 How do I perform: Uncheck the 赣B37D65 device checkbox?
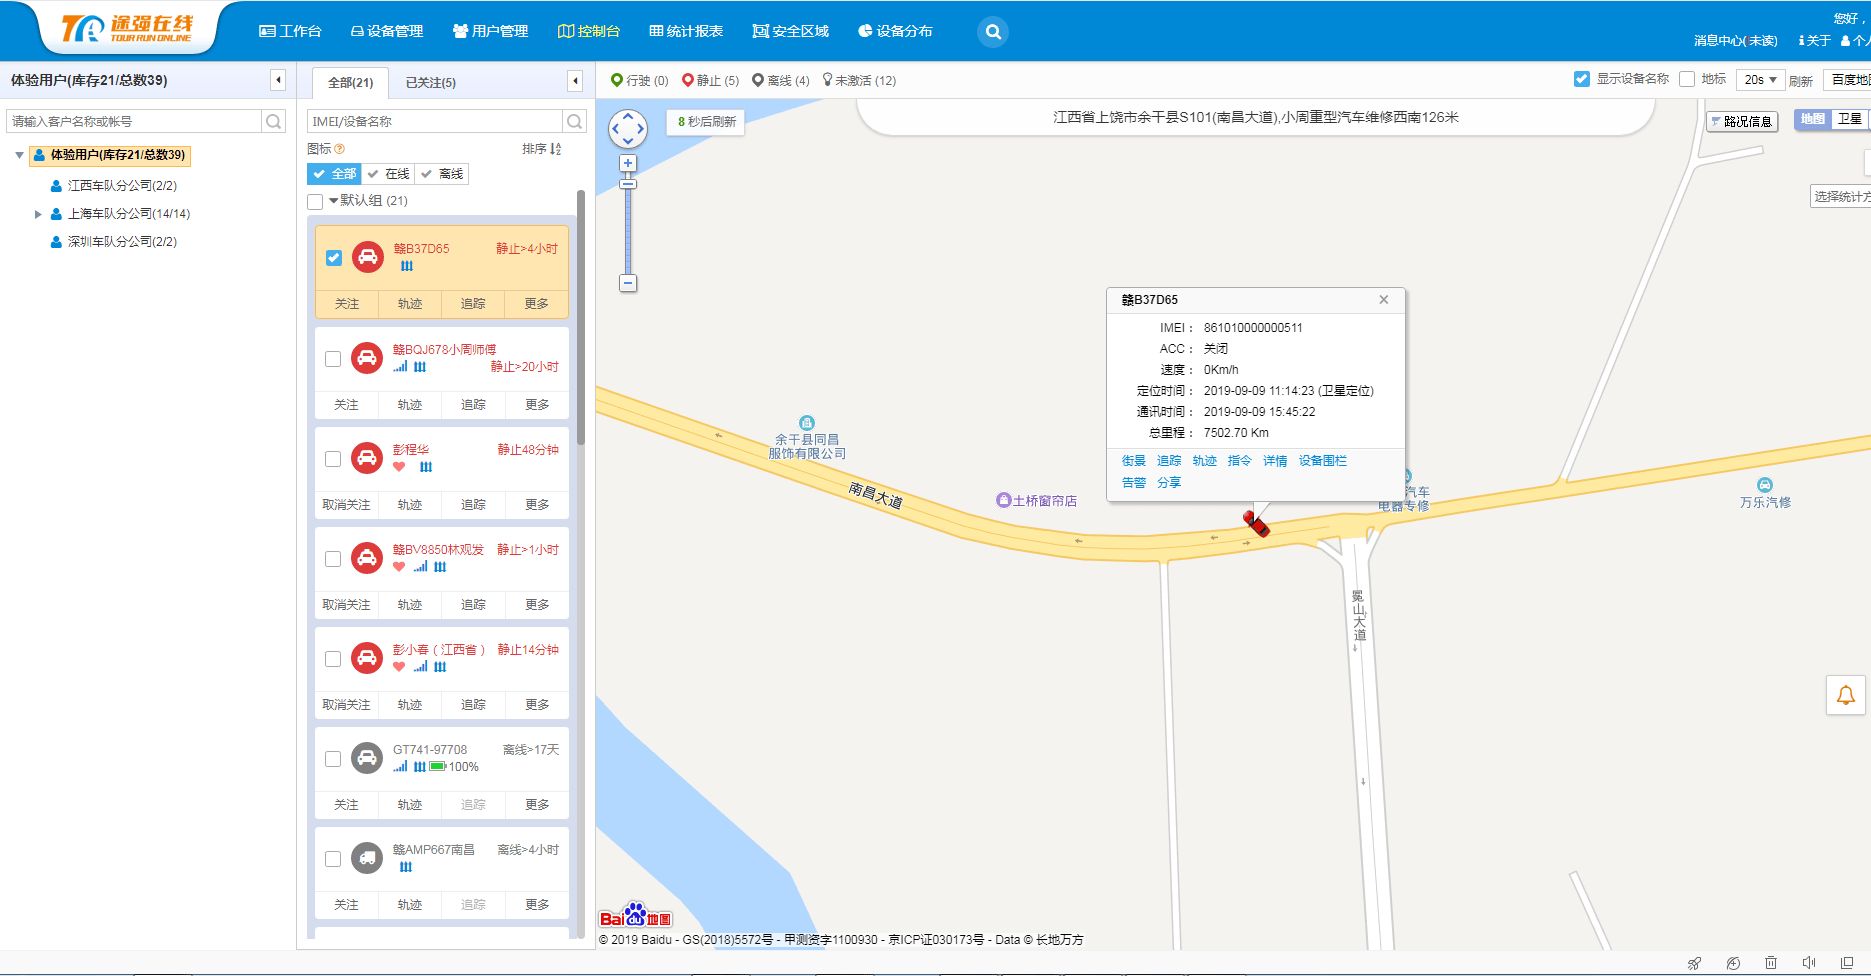pyautogui.click(x=334, y=257)
